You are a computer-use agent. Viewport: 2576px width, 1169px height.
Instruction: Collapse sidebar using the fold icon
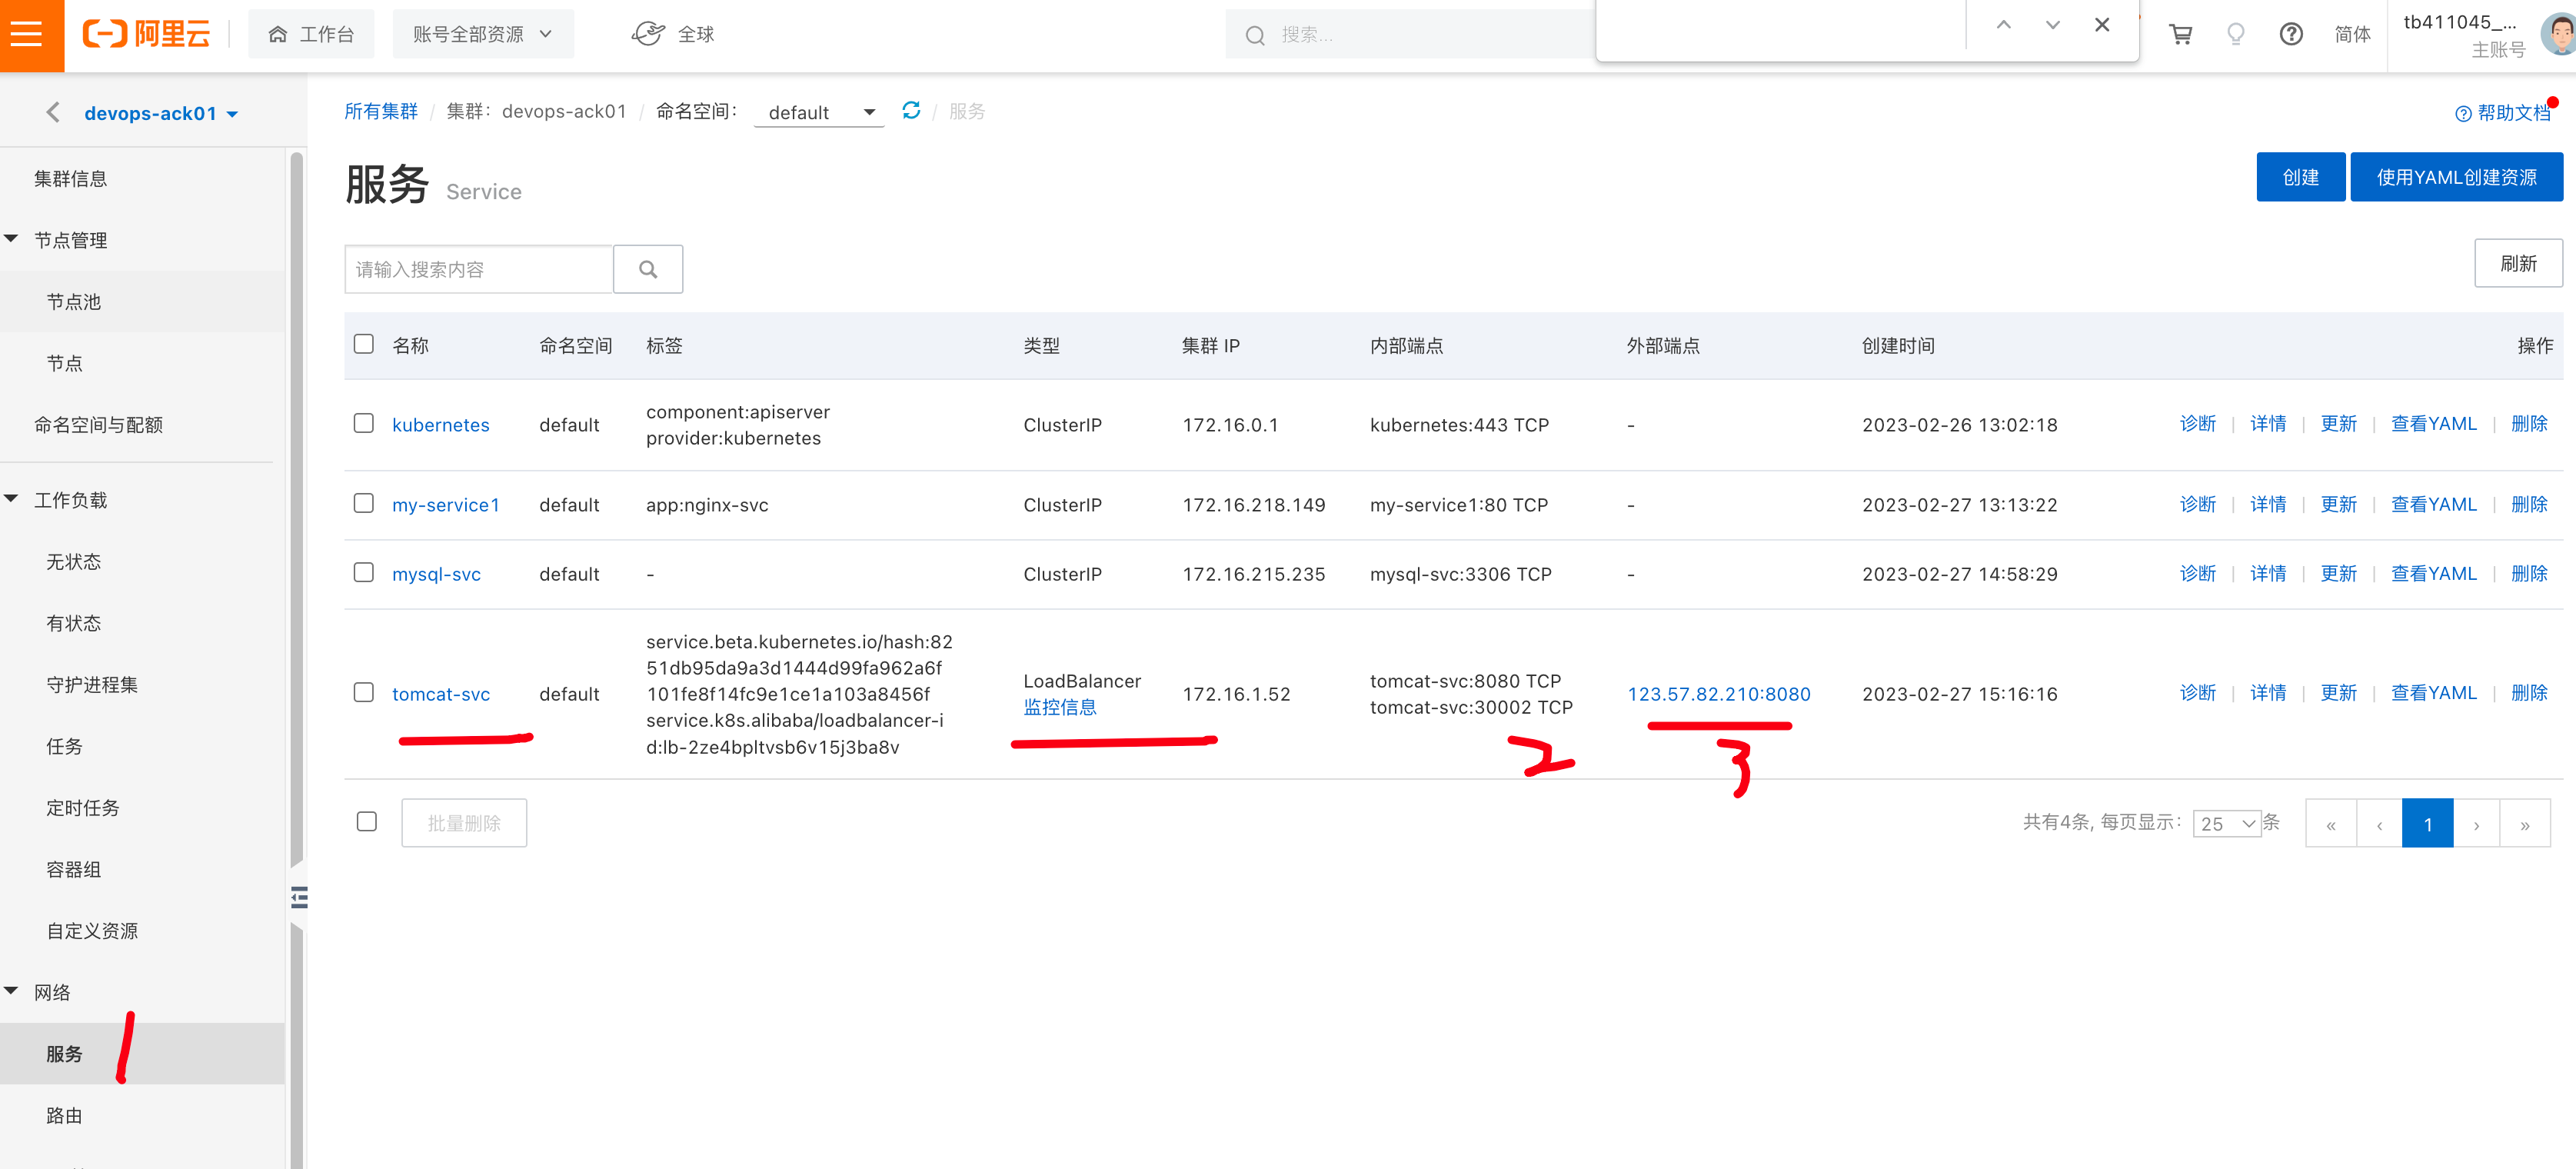pos(299,897)
